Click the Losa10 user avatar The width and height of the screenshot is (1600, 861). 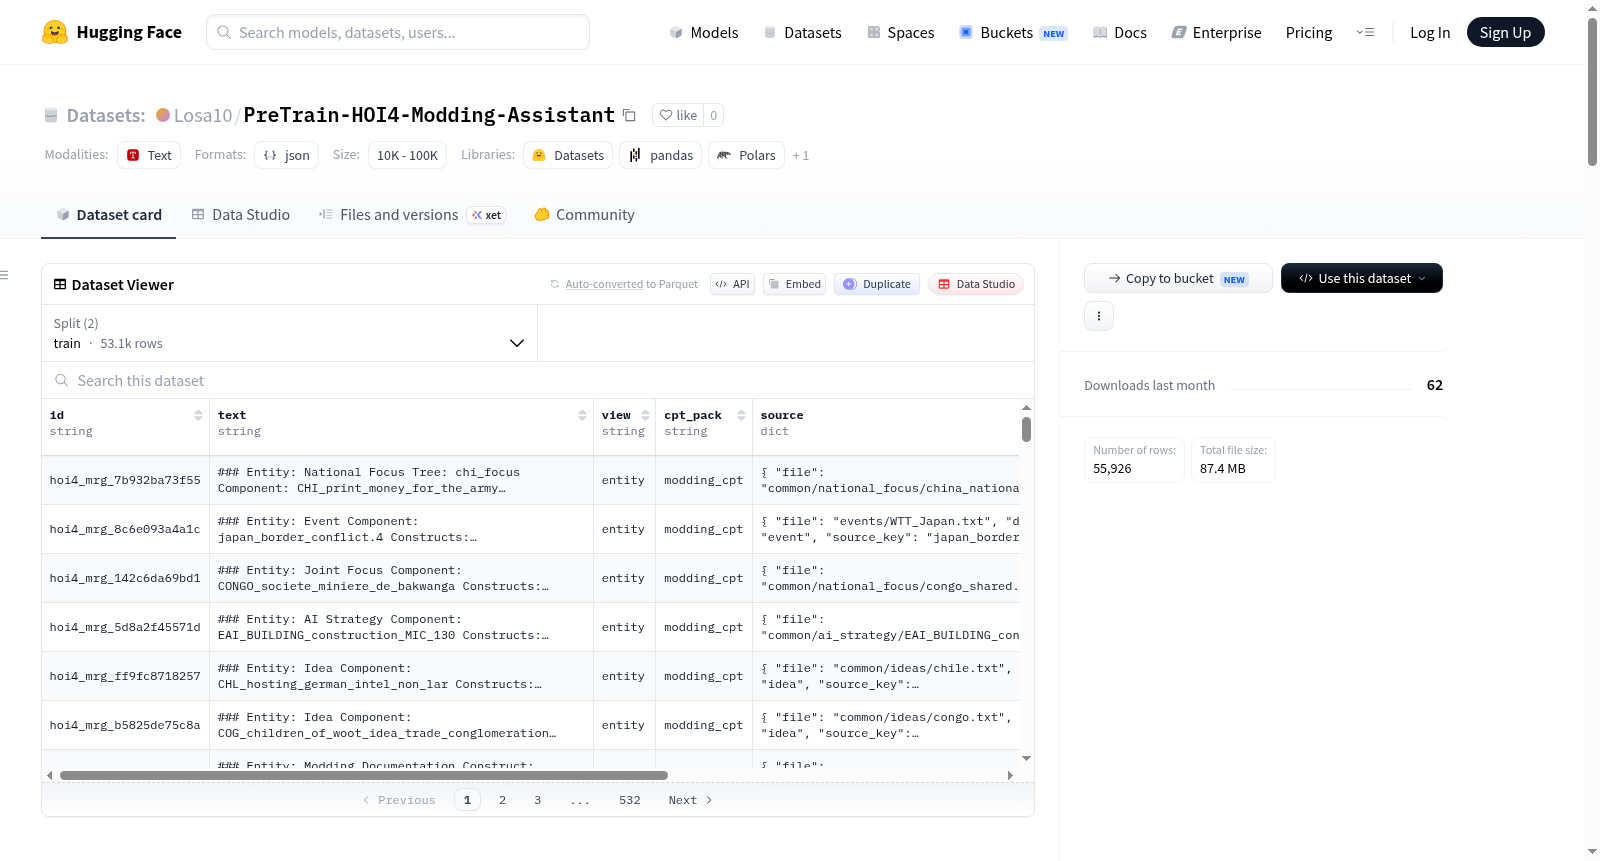point(163,115)
